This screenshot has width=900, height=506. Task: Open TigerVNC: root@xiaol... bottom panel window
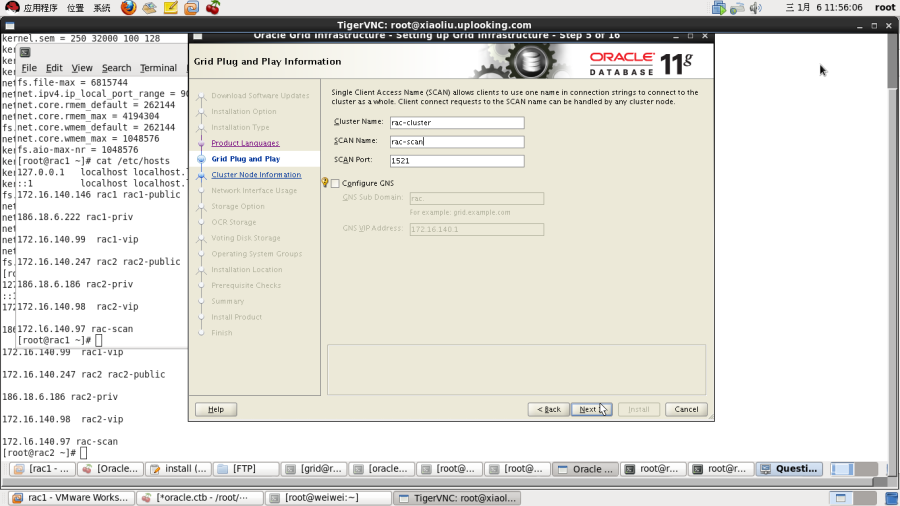457,498
